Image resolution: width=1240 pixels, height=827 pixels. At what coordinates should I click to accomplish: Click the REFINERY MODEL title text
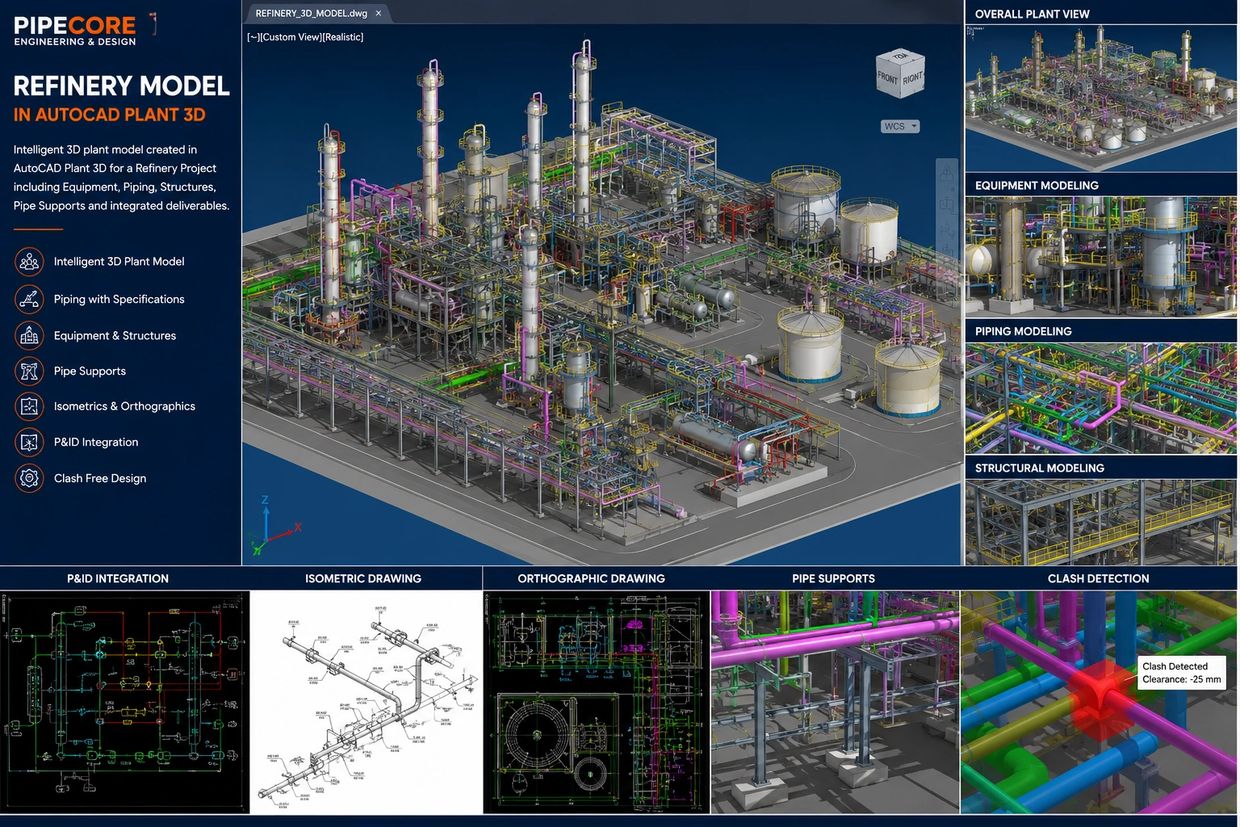point(122,86)
